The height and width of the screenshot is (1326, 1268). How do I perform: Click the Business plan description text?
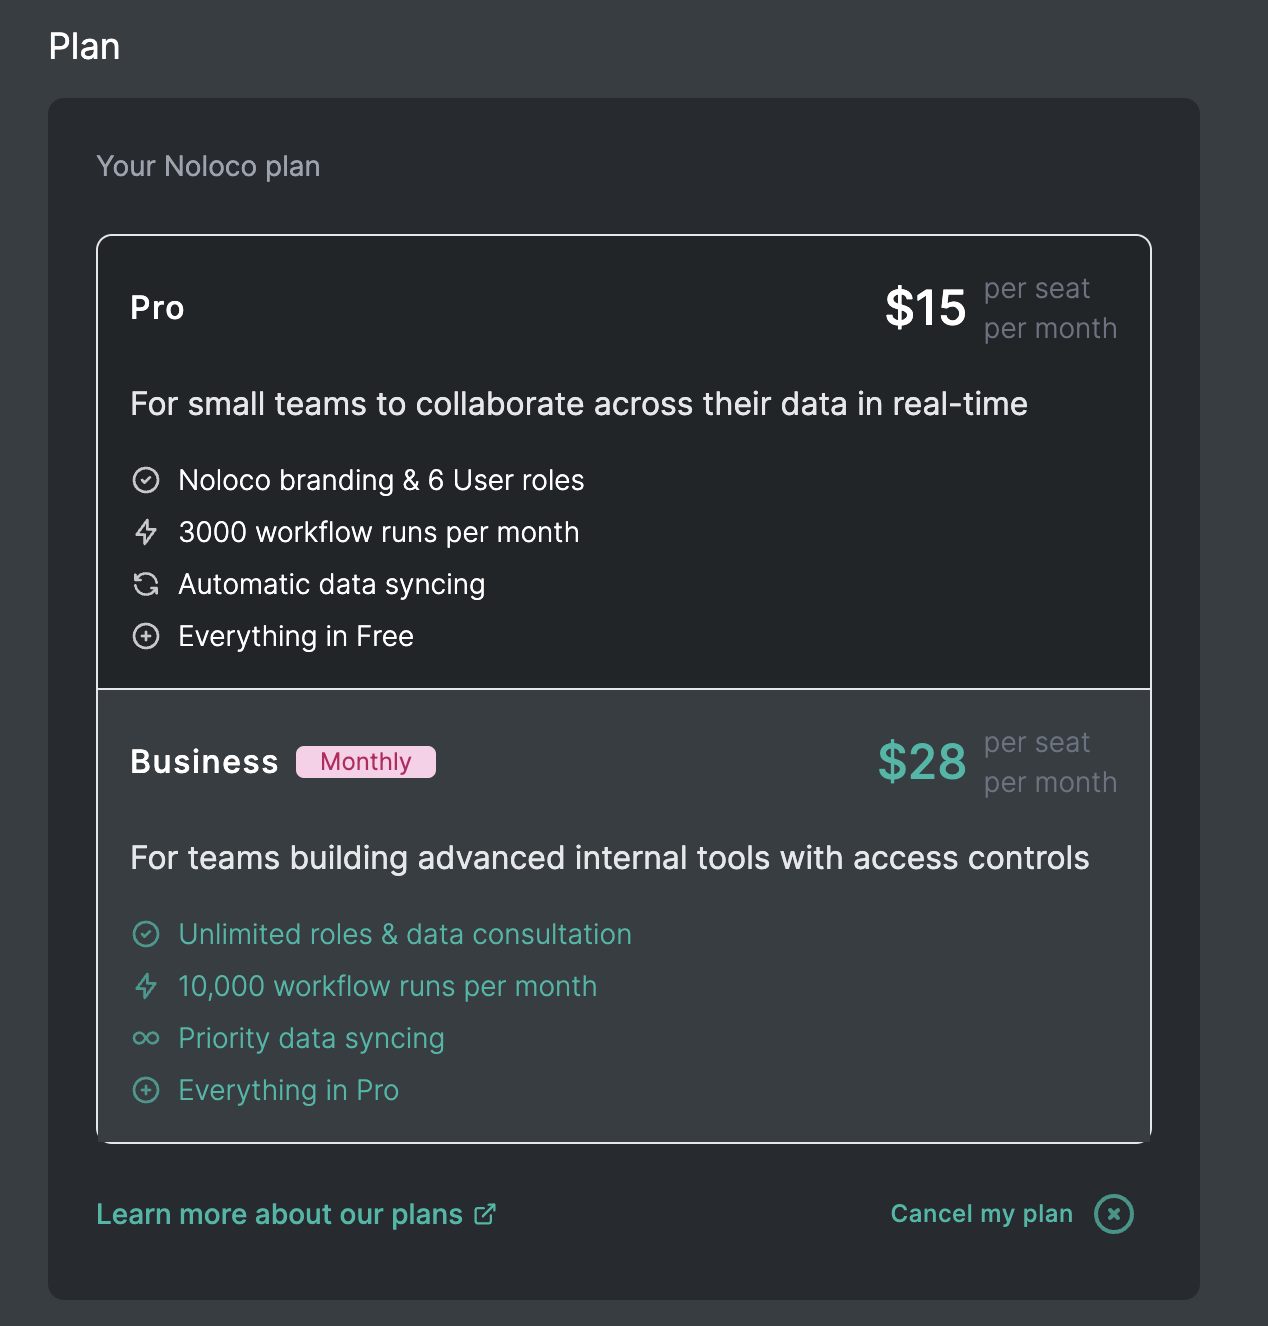tap(610, 858)
